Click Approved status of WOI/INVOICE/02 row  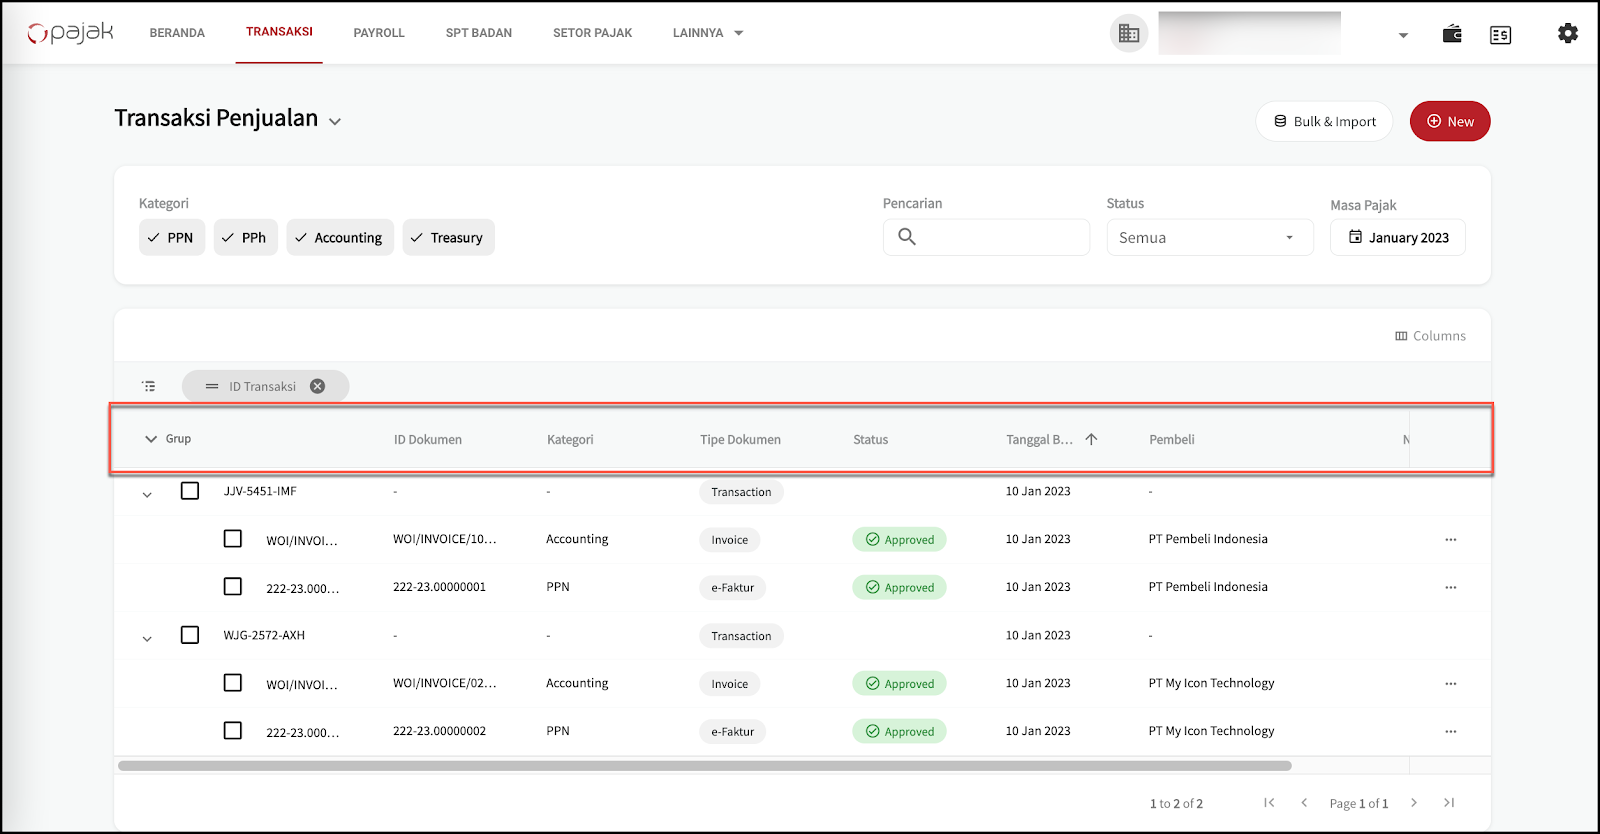pyautogui.click(x=899, y=684)
